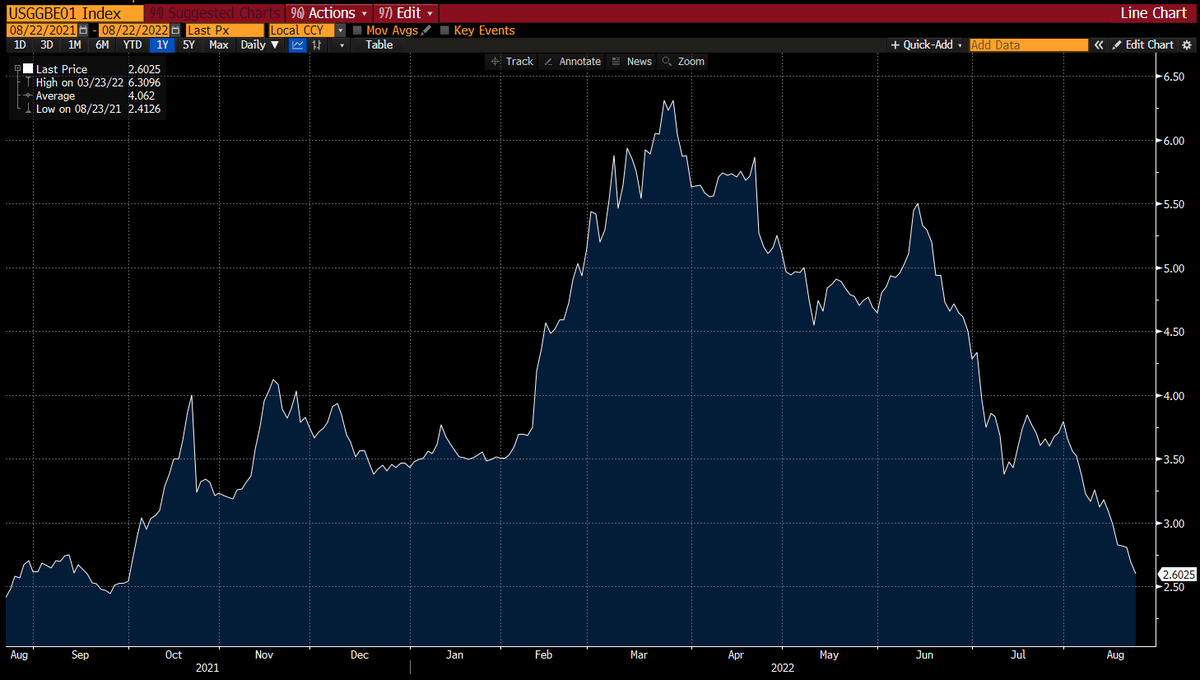The image size is (1200, 680).
Task: Click the Edit Chart button
Action: pos(1143,45)
